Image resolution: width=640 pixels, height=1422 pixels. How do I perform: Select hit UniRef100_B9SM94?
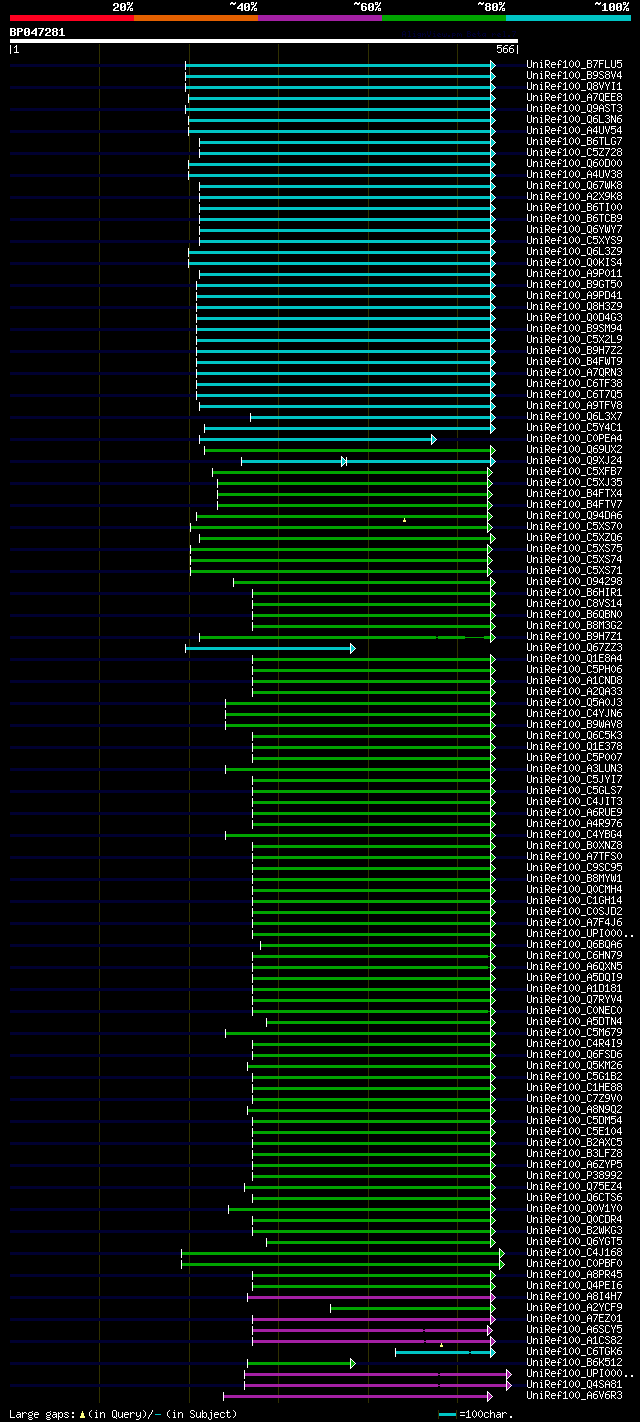coord(574,328)
